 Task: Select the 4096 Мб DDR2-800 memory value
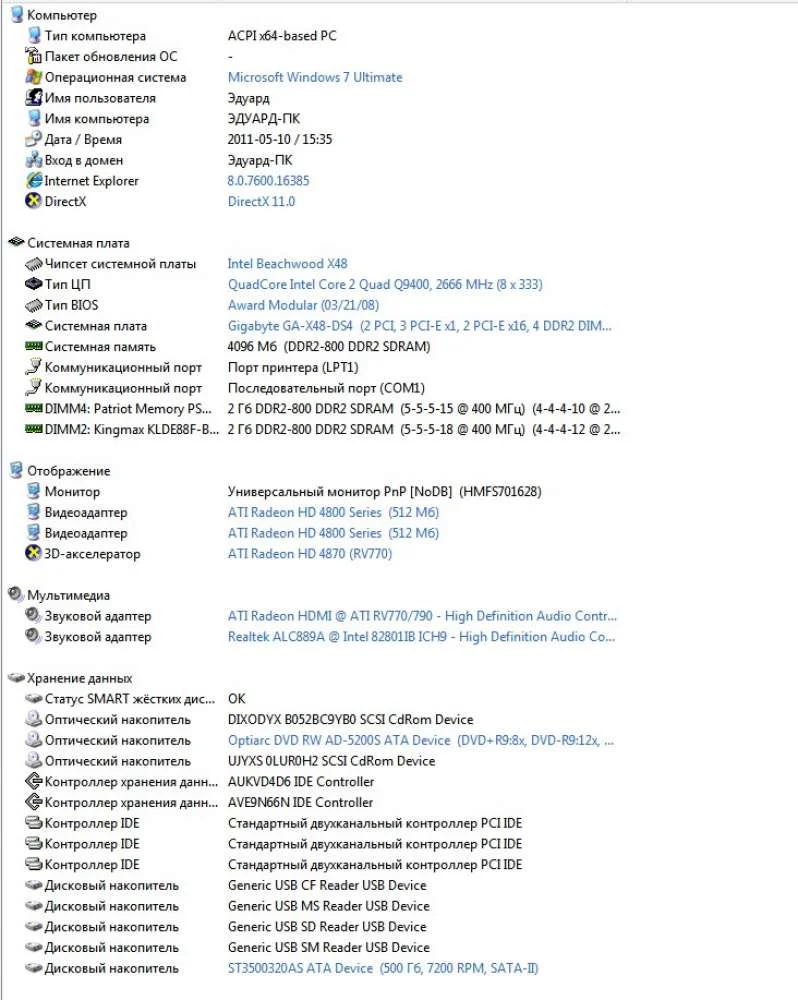coord(329,346)
